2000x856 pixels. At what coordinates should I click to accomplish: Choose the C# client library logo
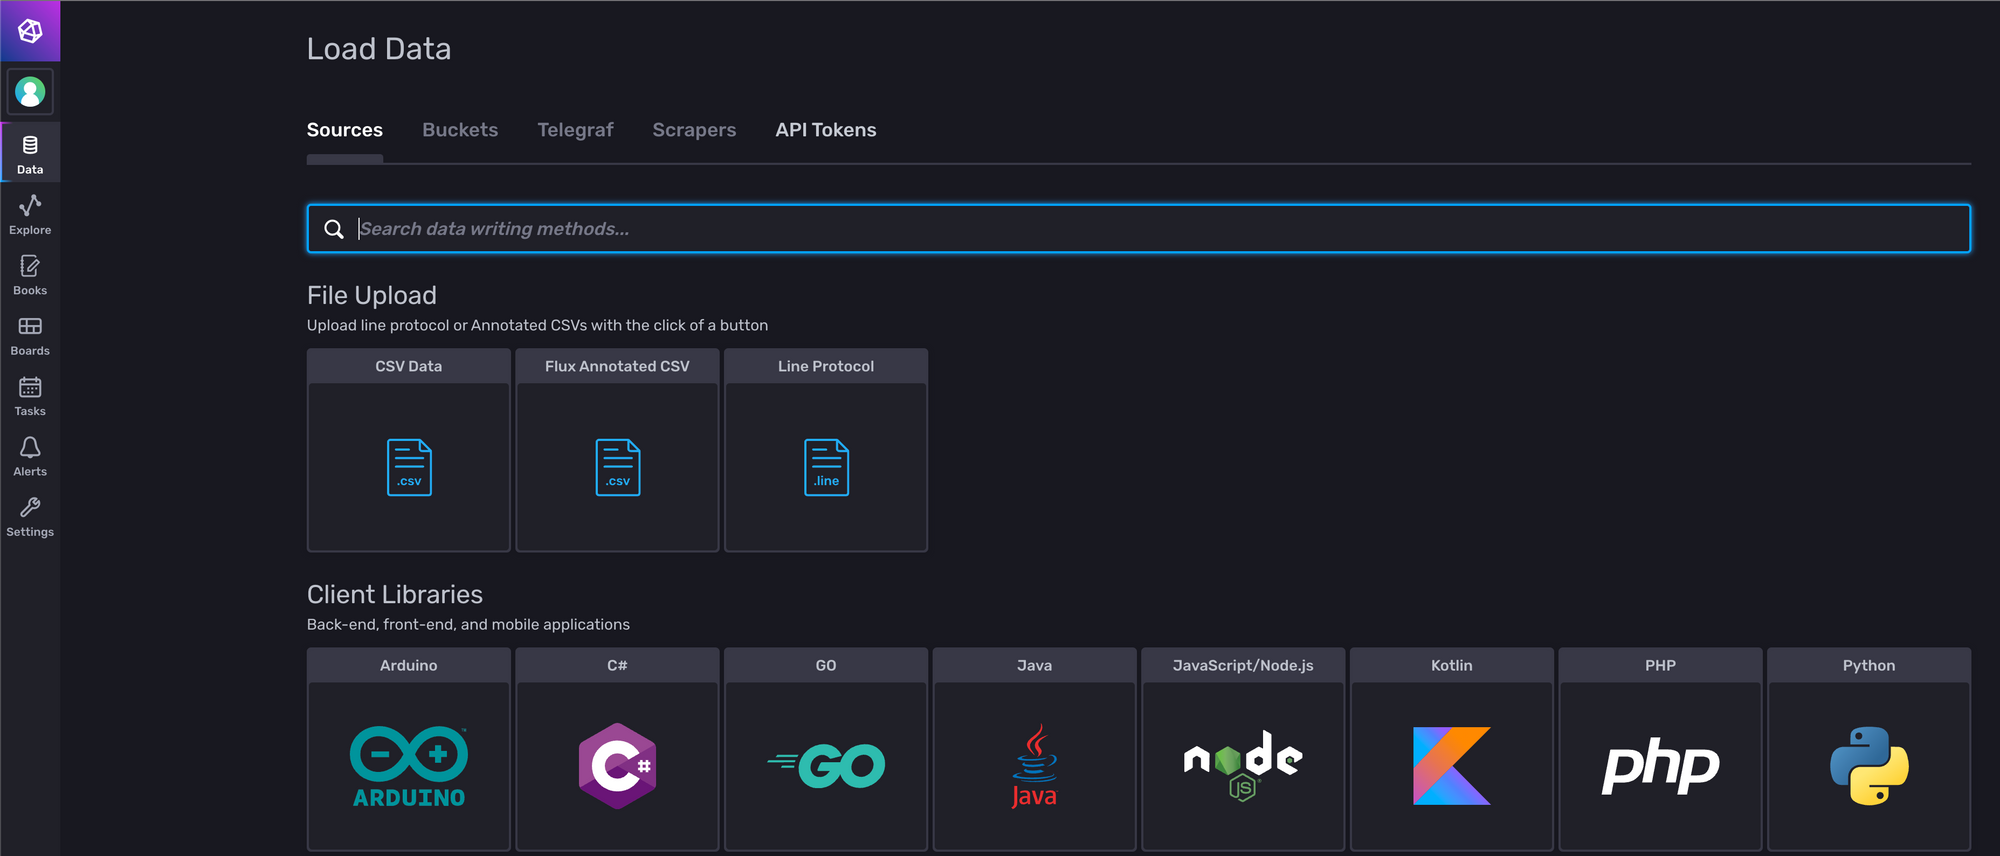[618, 766]
